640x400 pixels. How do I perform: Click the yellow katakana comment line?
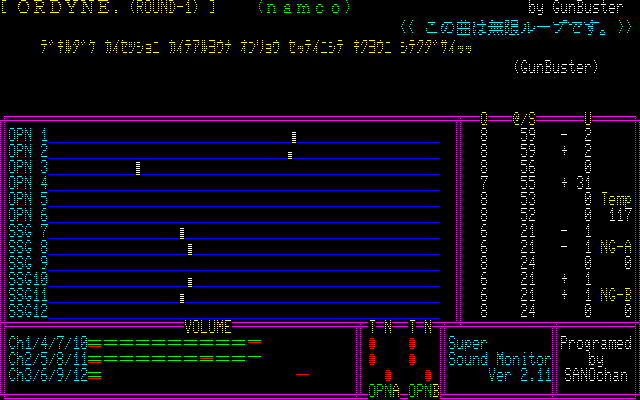pyautogui.click(x=256, y=47)
